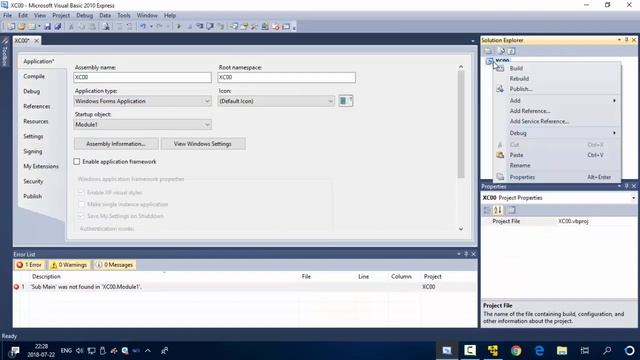Click scroll down arrow of properties page scrollbar
The width and height of the screenshot is (640, 360).
point(461,229)
